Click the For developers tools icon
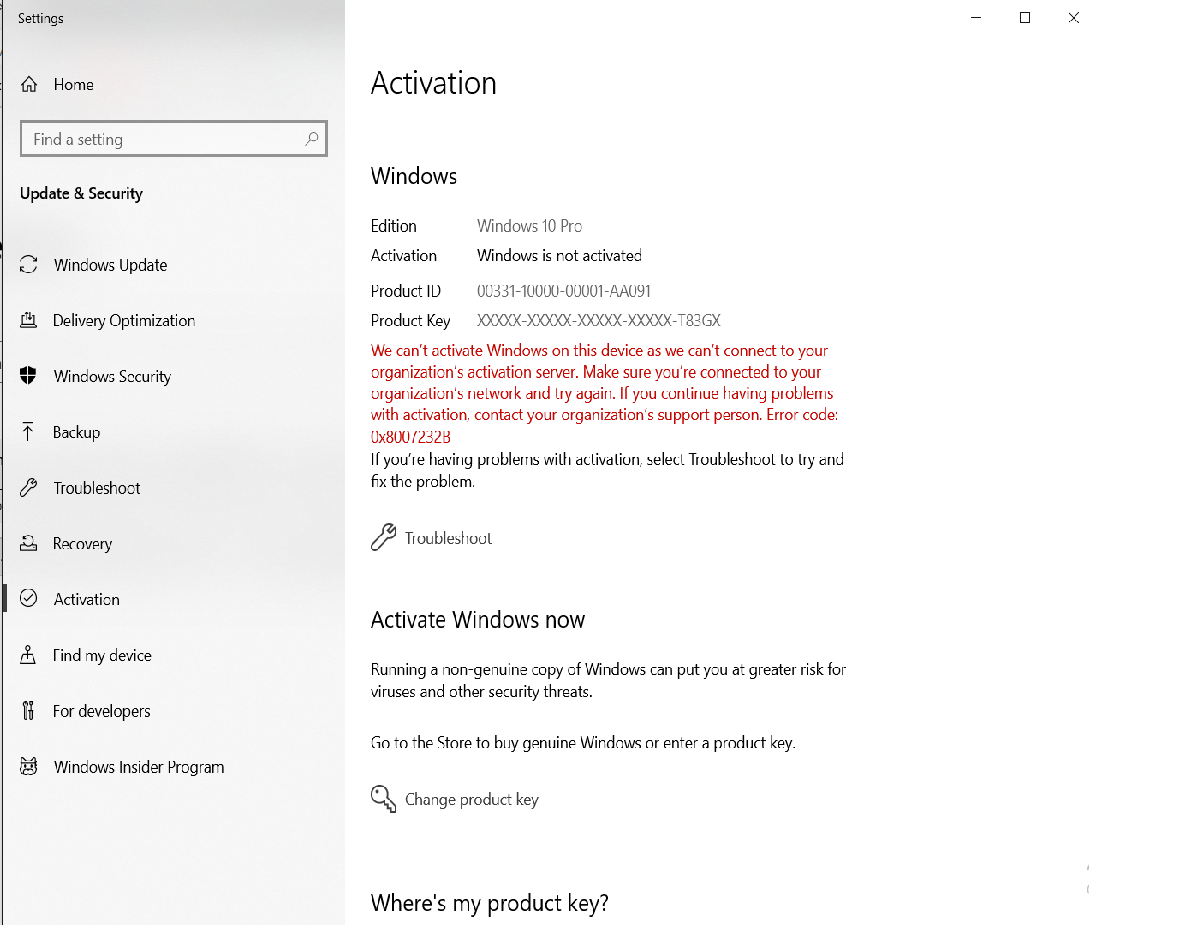 (x=29, y=710)
